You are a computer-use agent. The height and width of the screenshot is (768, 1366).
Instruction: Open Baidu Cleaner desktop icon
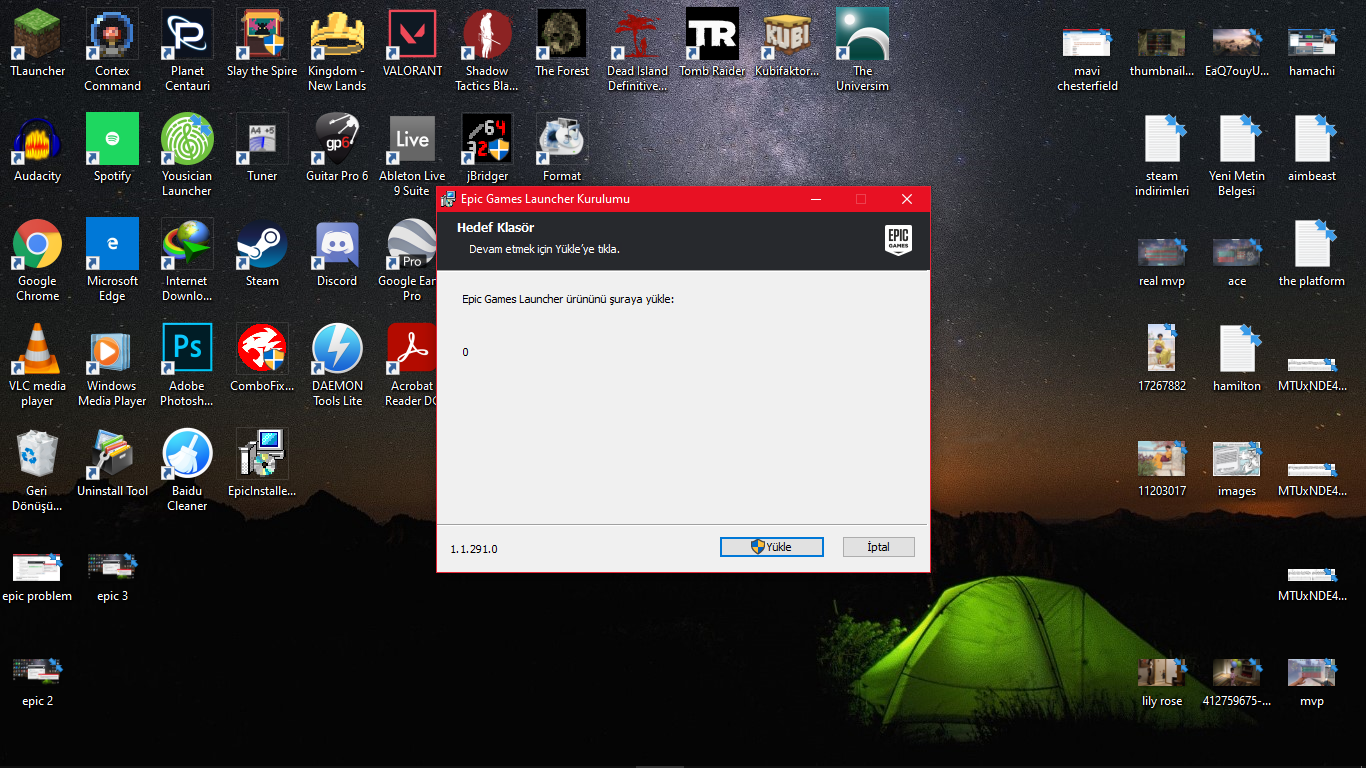point(187,470)
